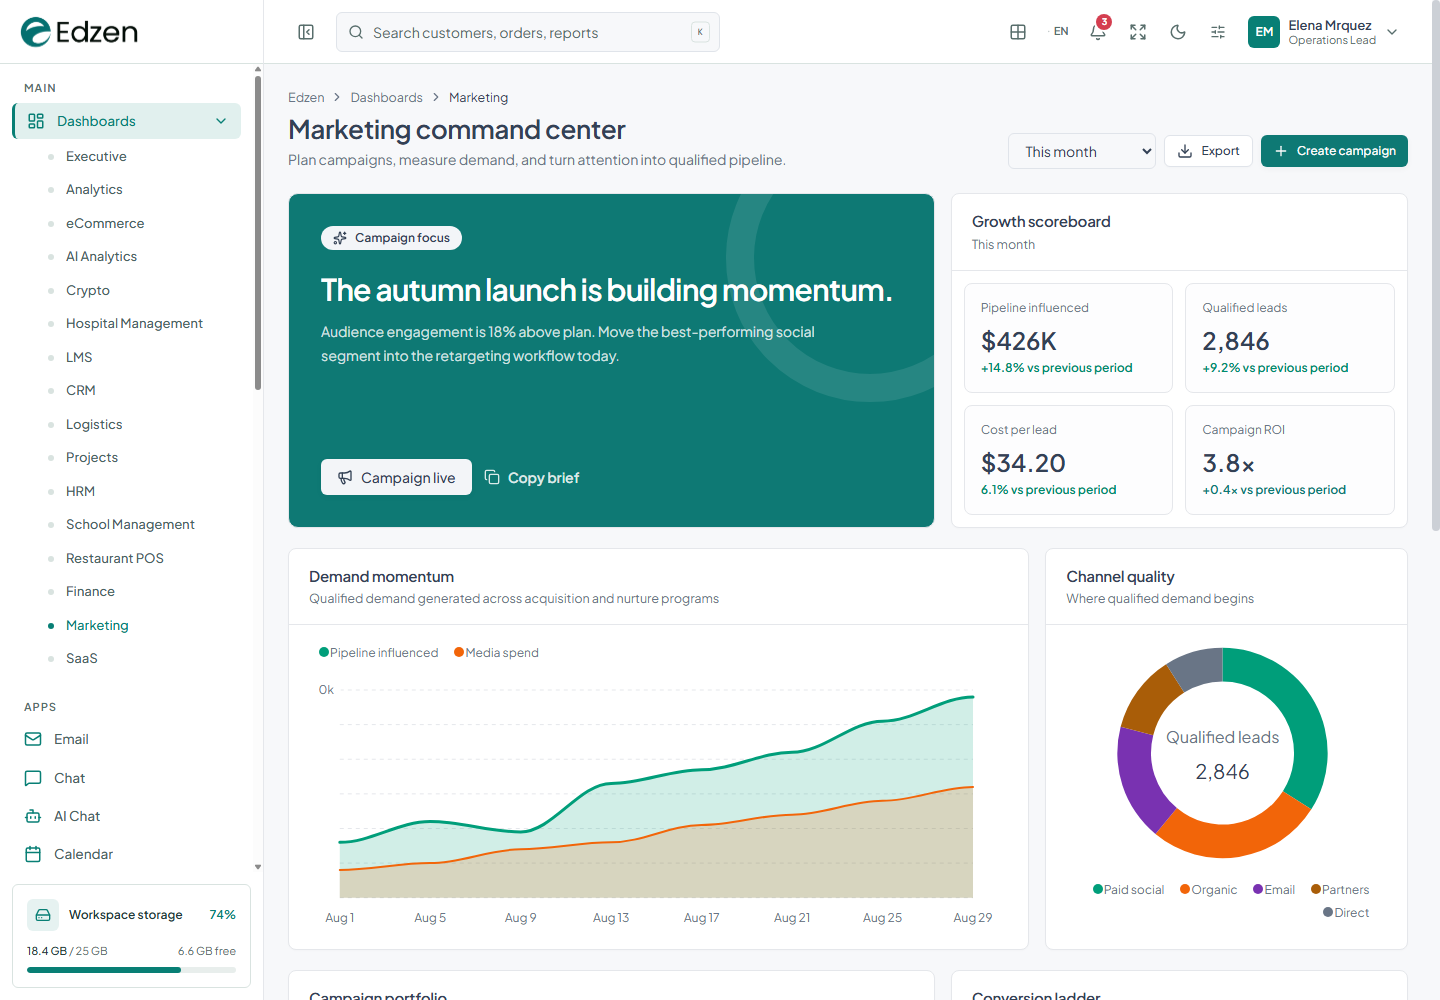Collapse the Dashboards menu chevron
The image size is (1440, 1000).
click(221, 121)
